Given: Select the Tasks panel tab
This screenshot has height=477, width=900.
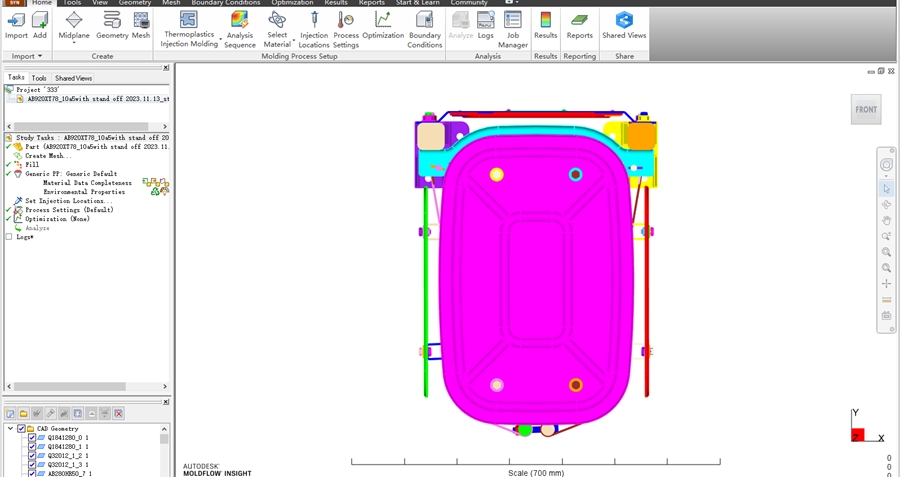Looking at the screenshot, I should coord(16,77).
